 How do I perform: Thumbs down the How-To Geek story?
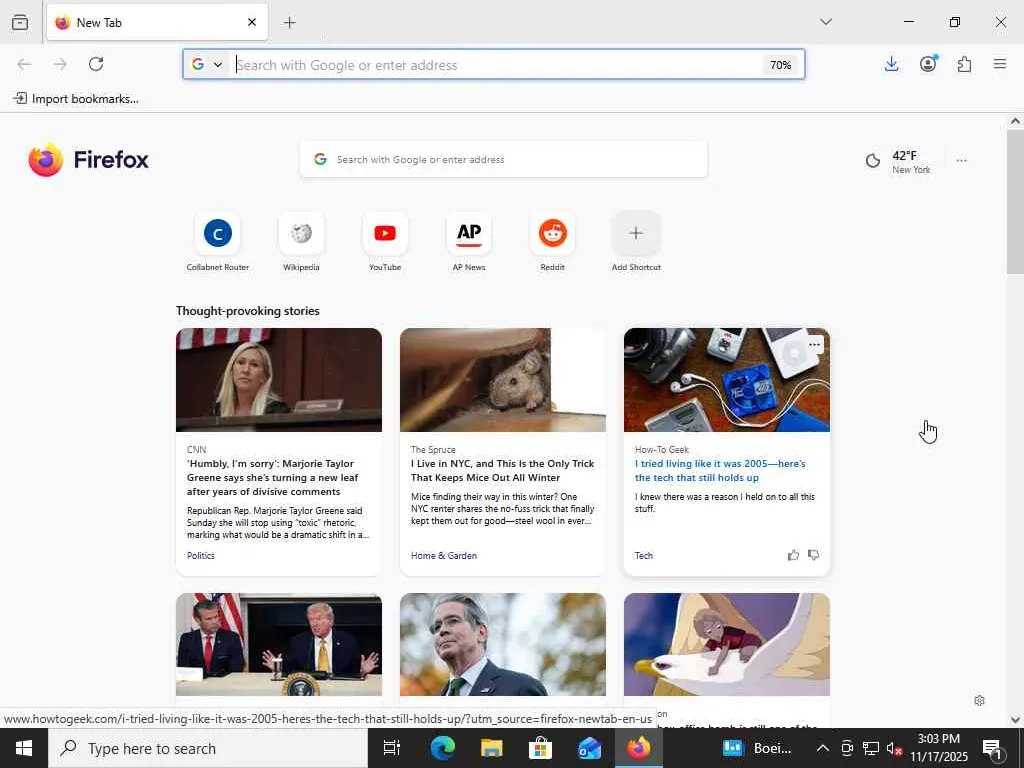tap(814, 555)
